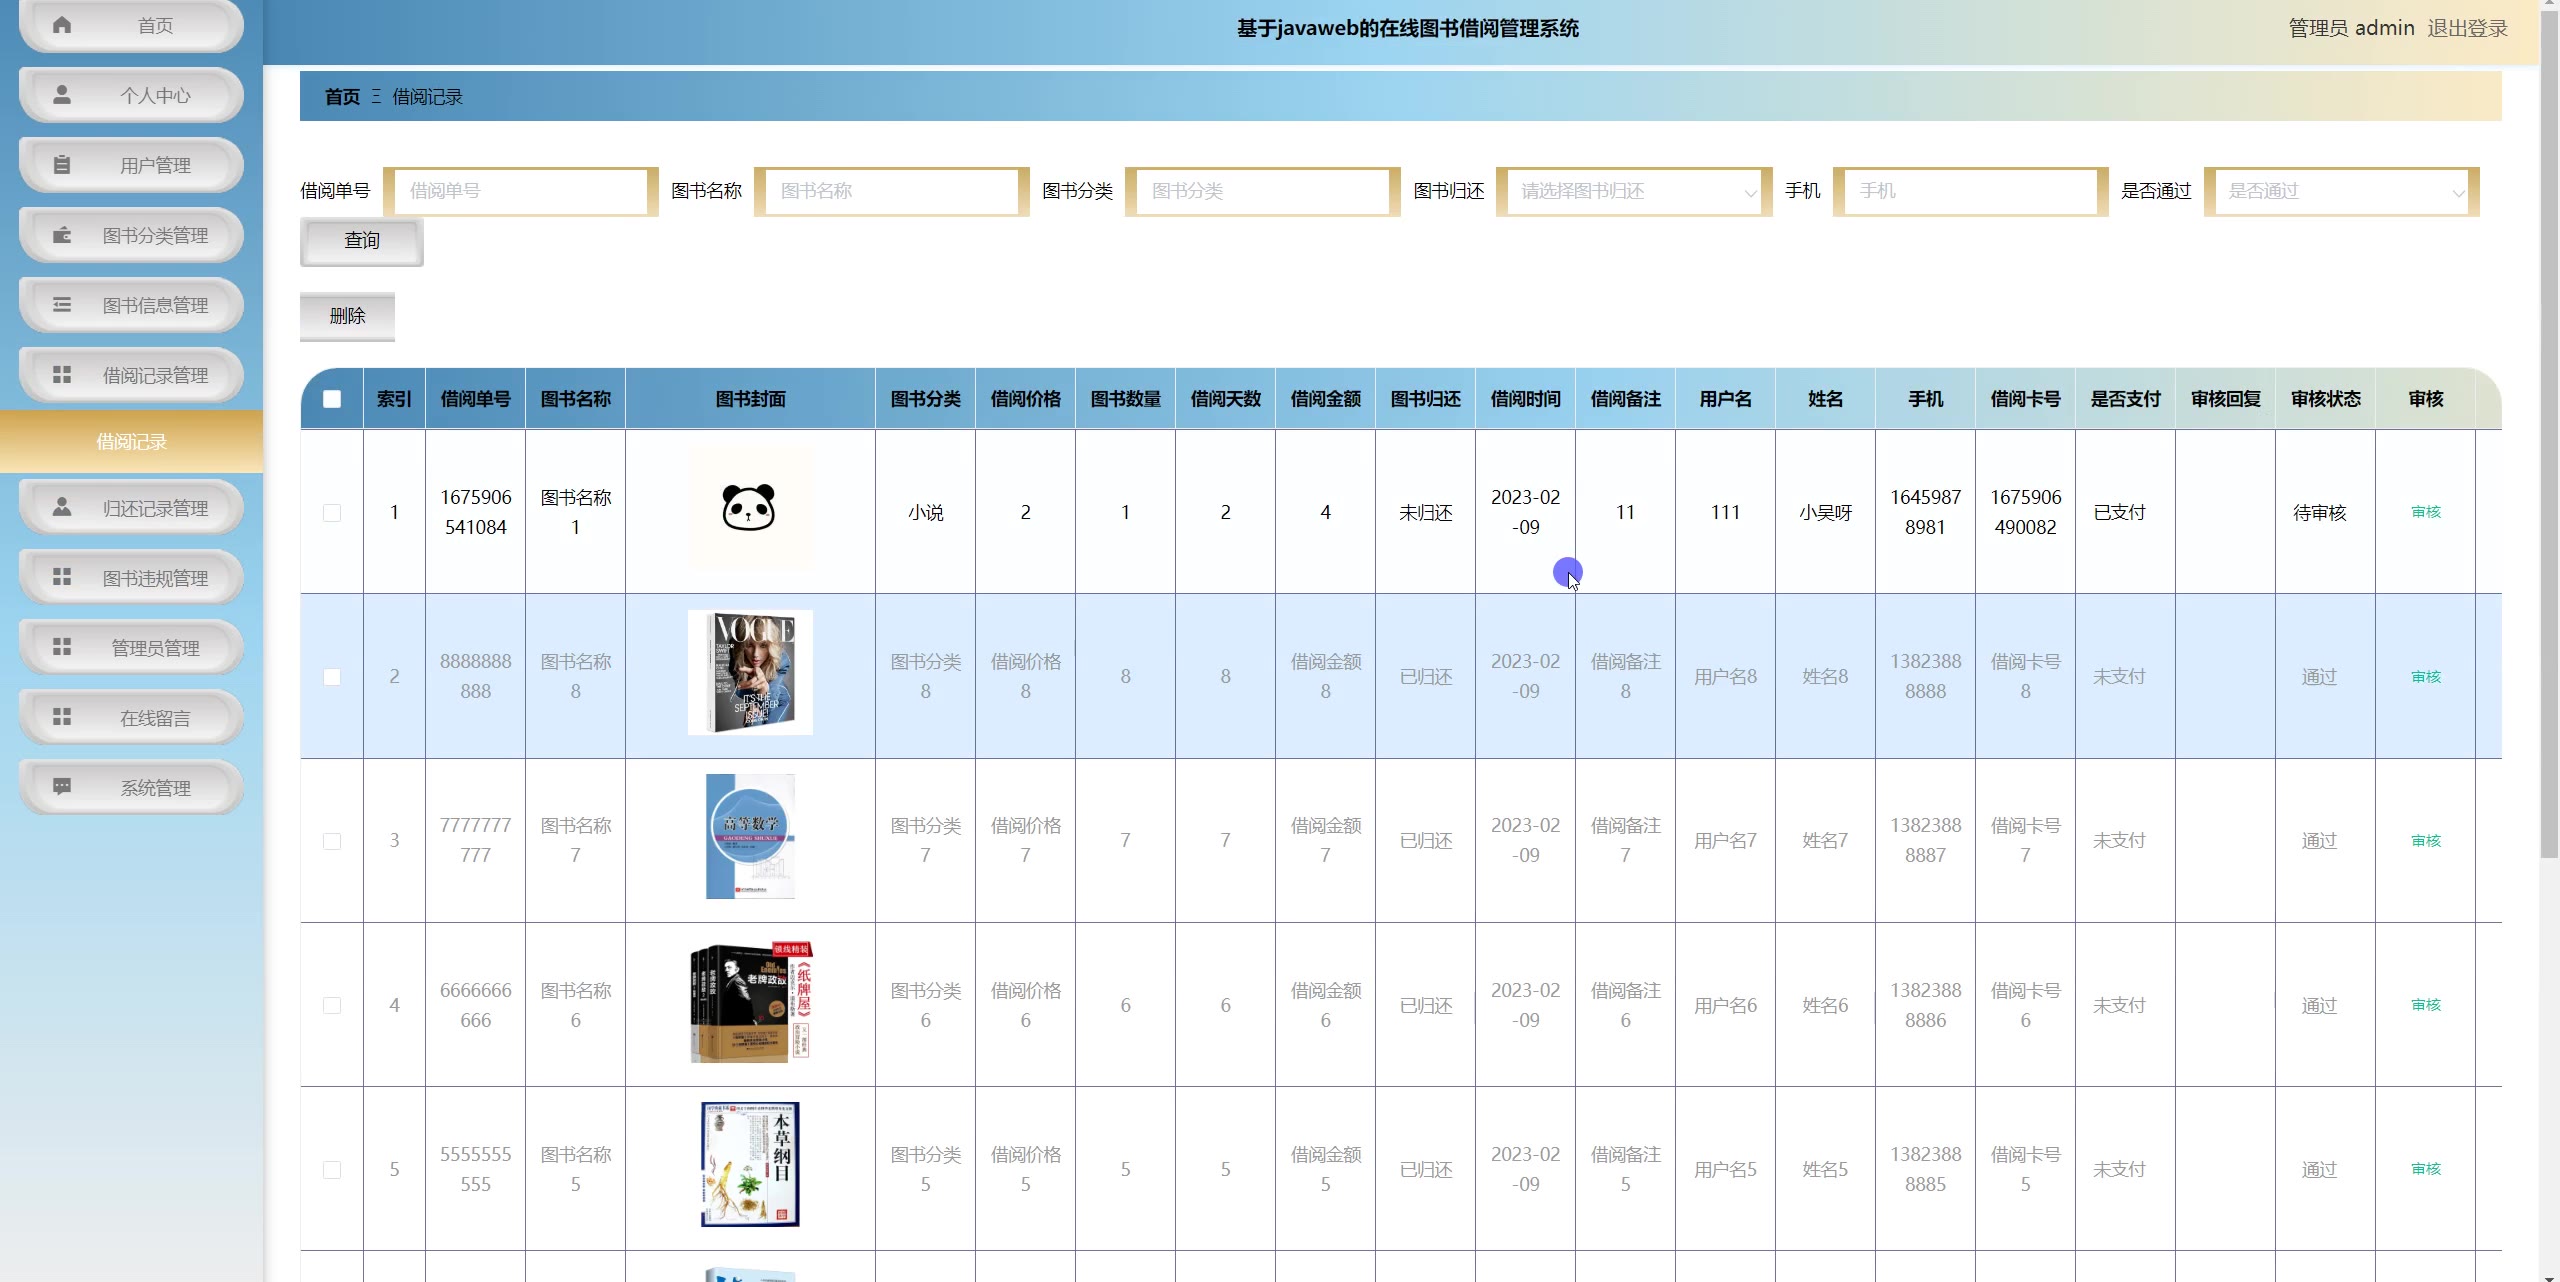The width and height of the screenshot is (2560, 1282).
Task: Open the 是否通过 dropdown filter
Action: click(2341, 191)
